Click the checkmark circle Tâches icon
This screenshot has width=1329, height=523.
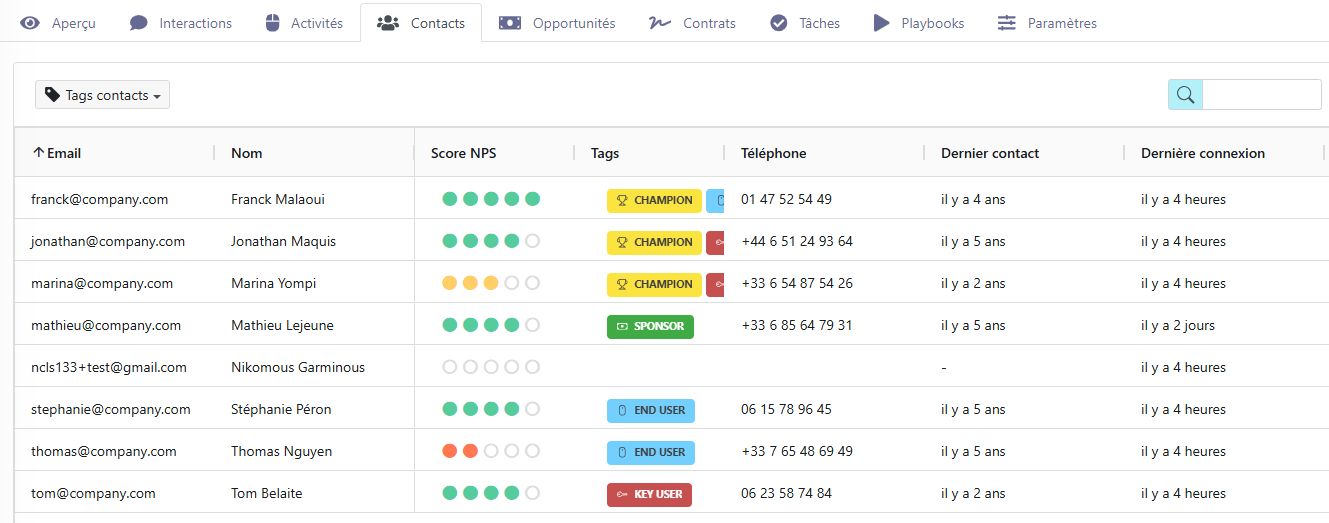[x=779, y=23]
